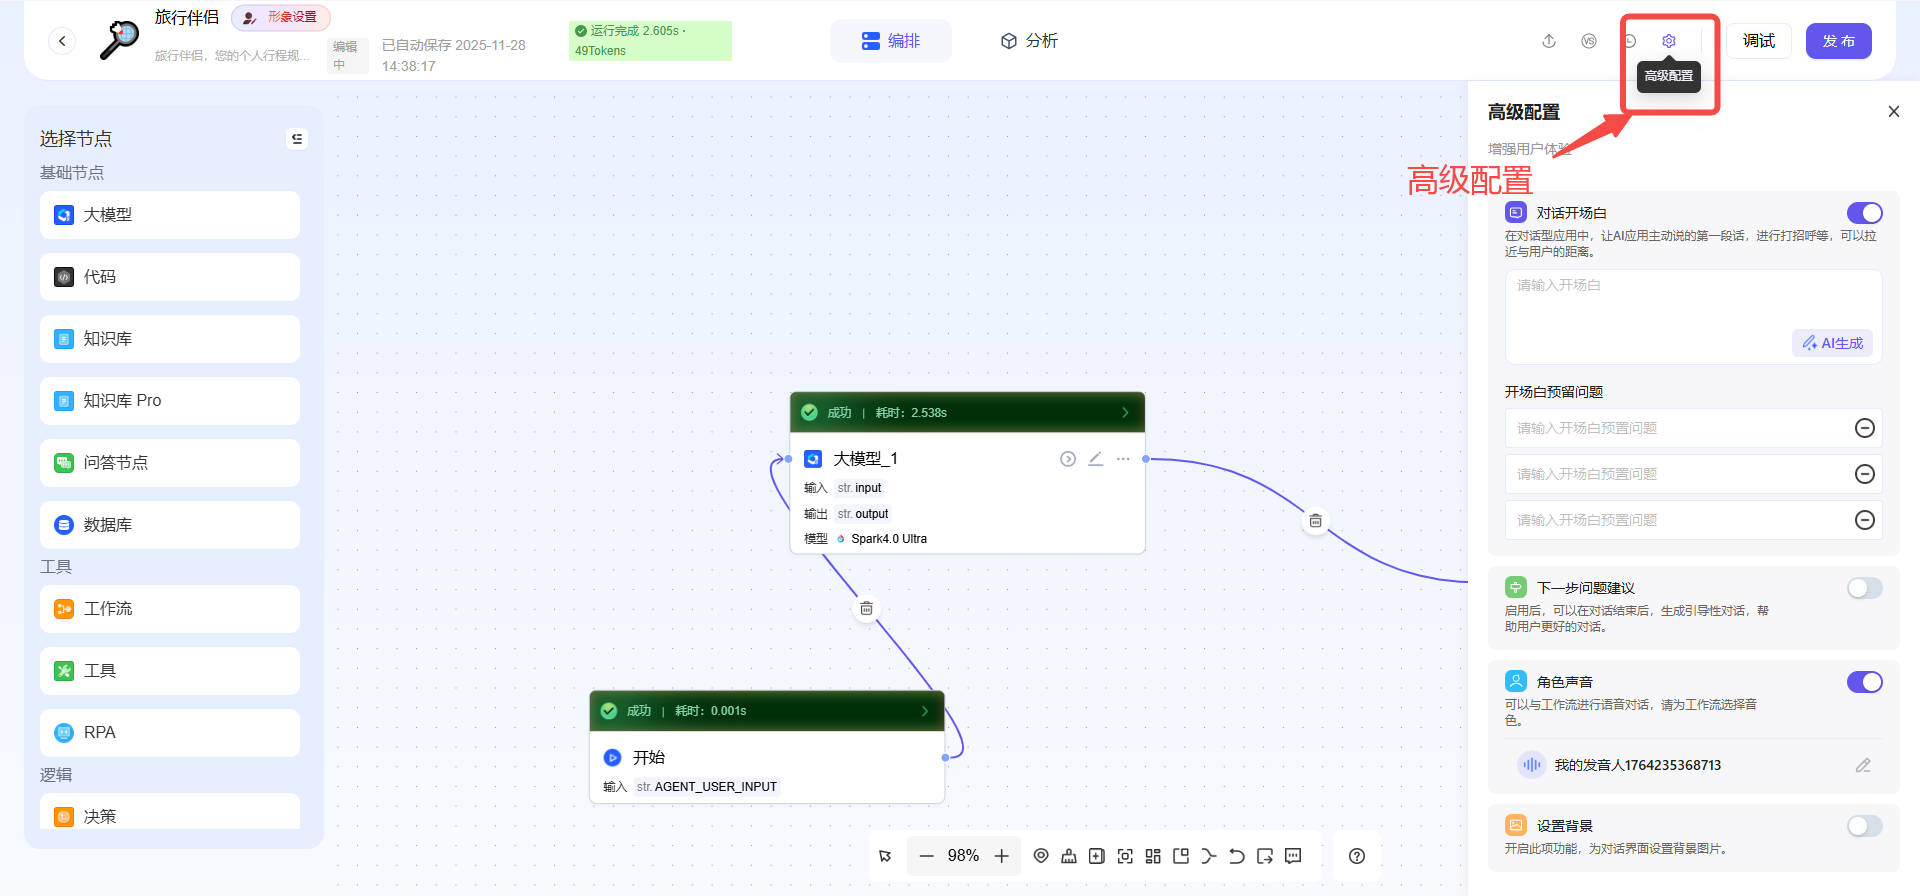This screenshot has width=1920, height=896.
Task: Run the 大模型_1 node with play icon
Action: [x=1068, y=459]
